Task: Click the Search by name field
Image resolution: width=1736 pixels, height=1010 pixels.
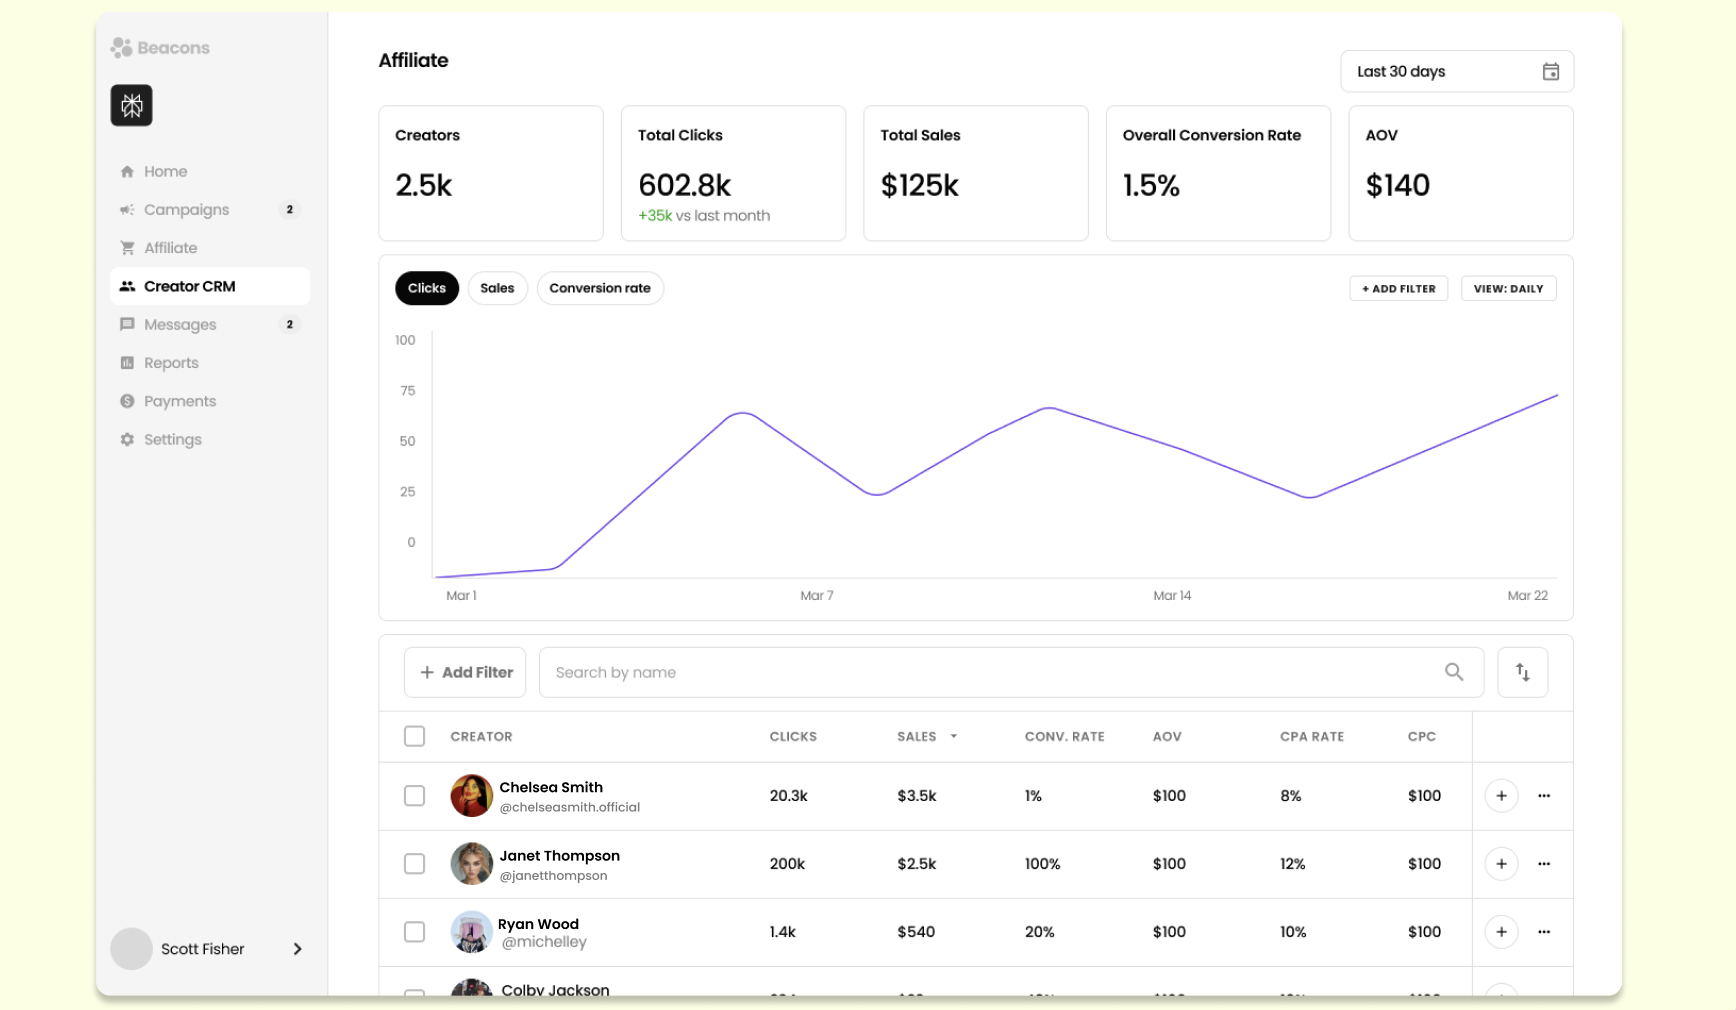Action: coord(990,672)
